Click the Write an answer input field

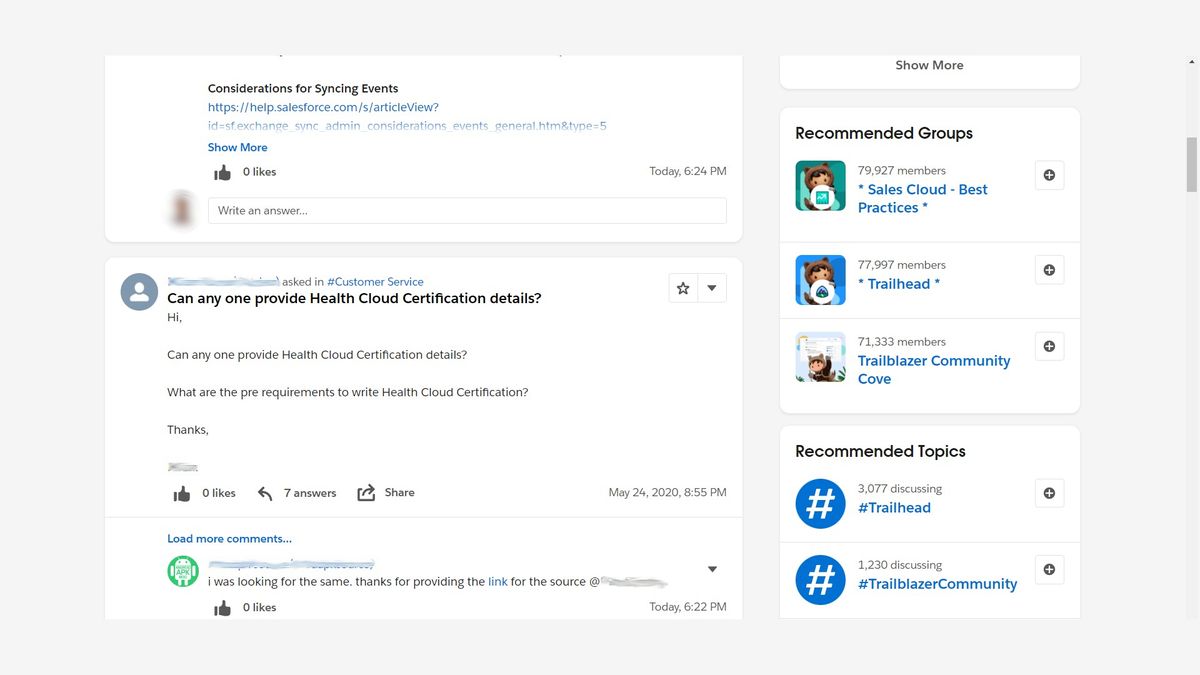[x=465, y=210]
